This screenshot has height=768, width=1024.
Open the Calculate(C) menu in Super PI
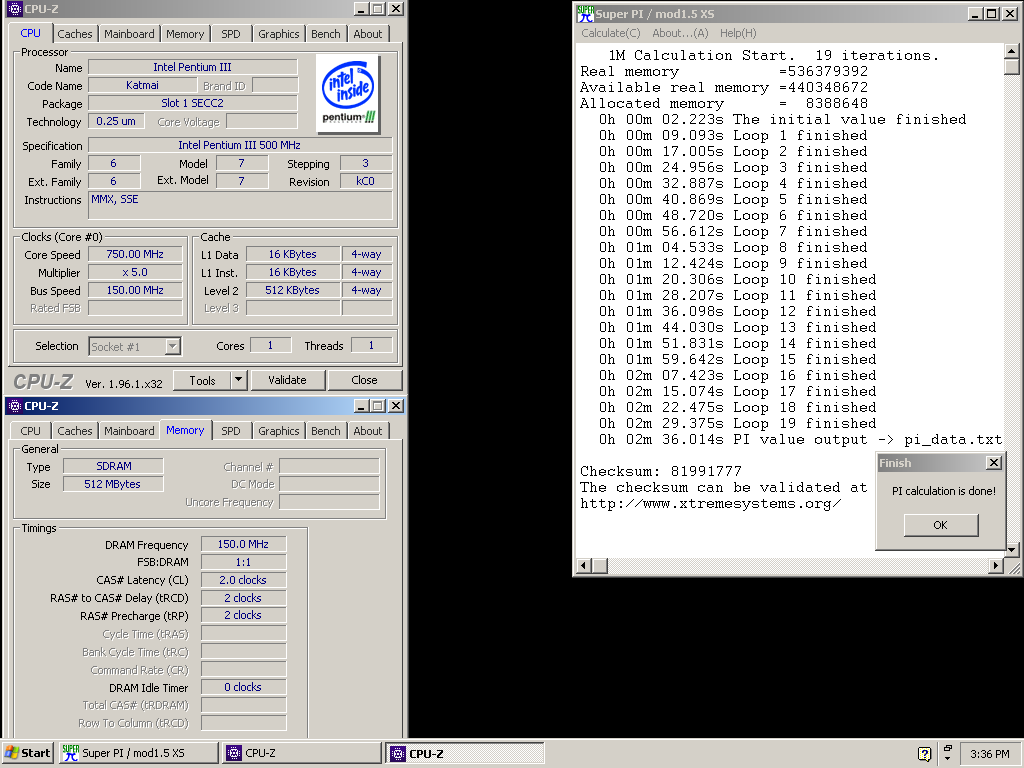(x=611, y=33)
